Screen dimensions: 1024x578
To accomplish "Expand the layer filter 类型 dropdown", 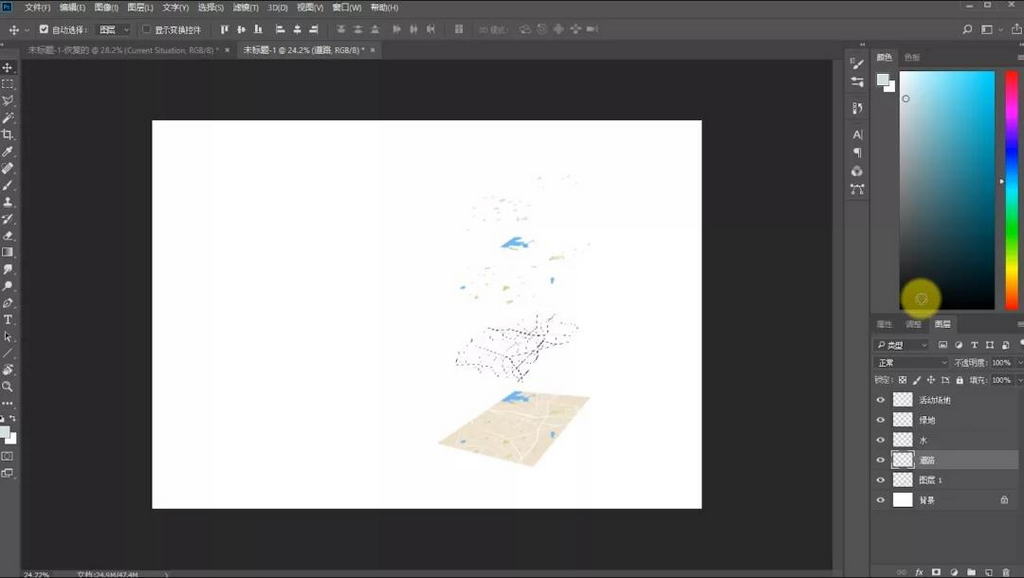I will 902,345.
